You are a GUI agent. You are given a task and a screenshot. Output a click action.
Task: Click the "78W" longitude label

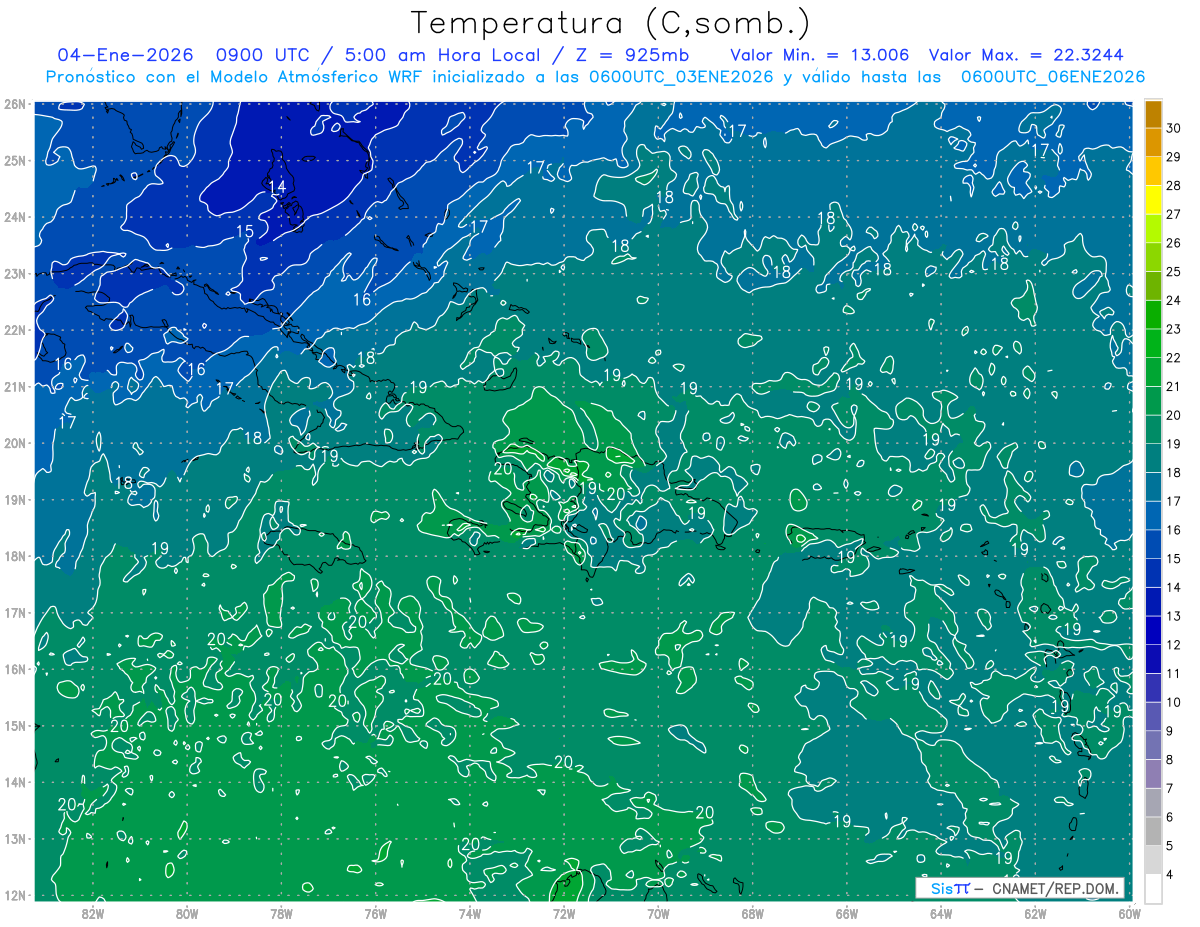click(281, 913)
